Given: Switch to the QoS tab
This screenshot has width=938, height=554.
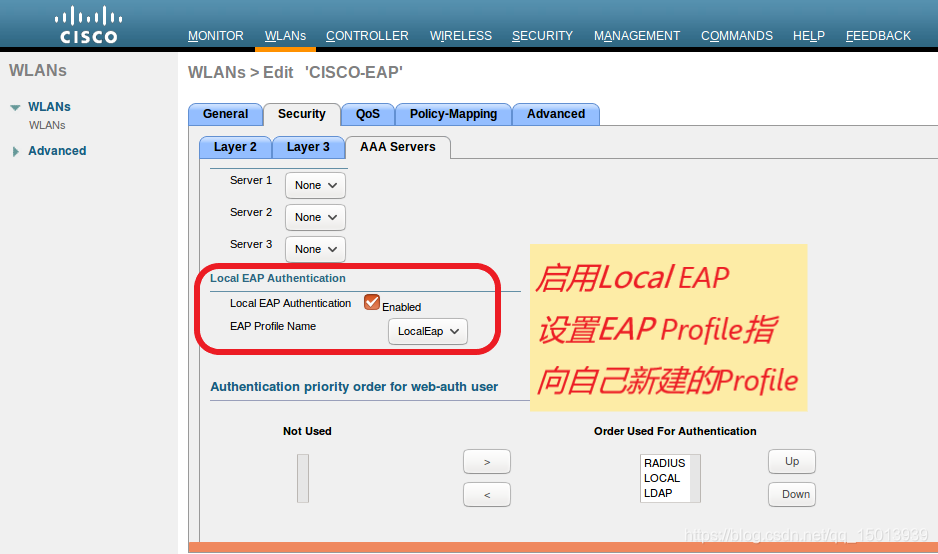Looking at the screenshot, I should [x=368, y=114].
